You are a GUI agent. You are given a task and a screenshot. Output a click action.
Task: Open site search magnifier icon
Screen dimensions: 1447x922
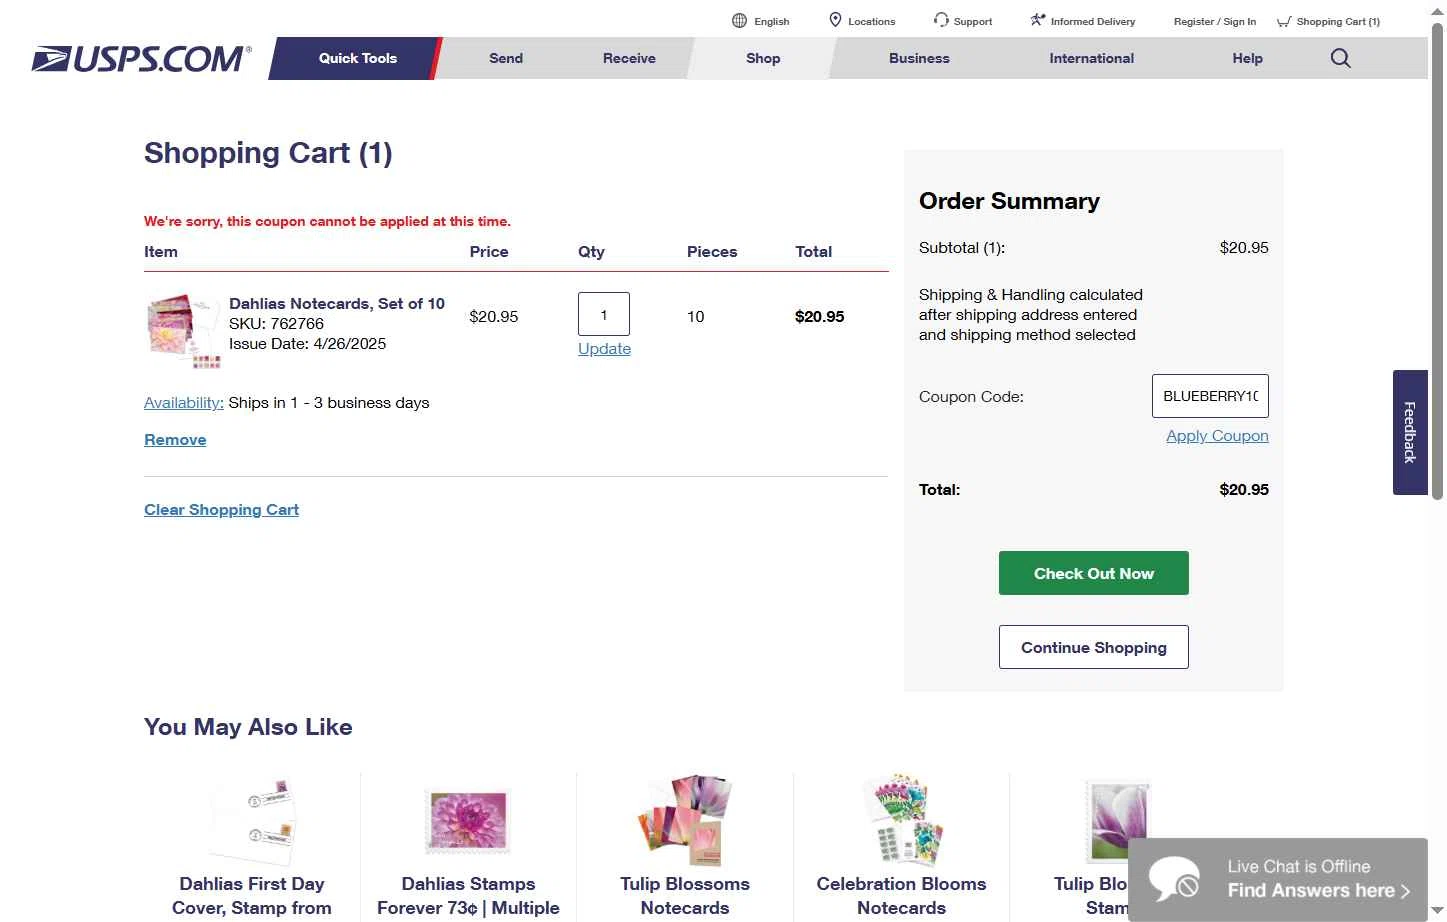(x=1340, y=58)
